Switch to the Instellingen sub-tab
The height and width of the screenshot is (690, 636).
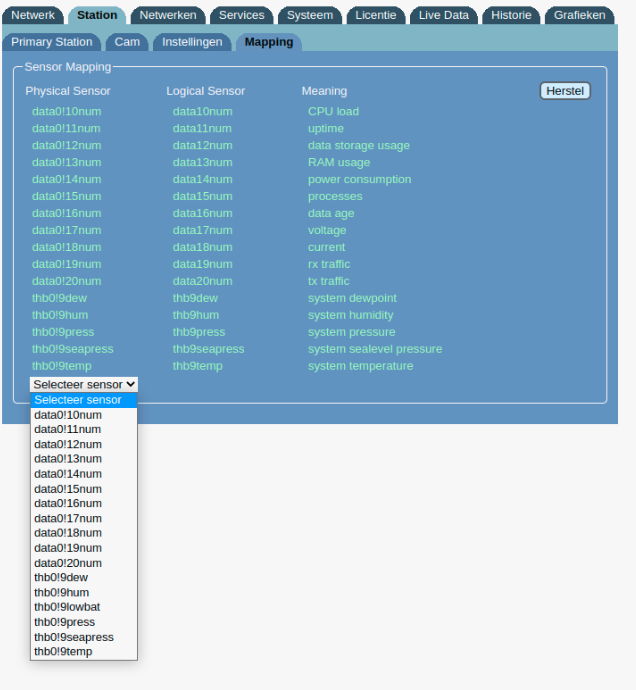coord(192,42)
